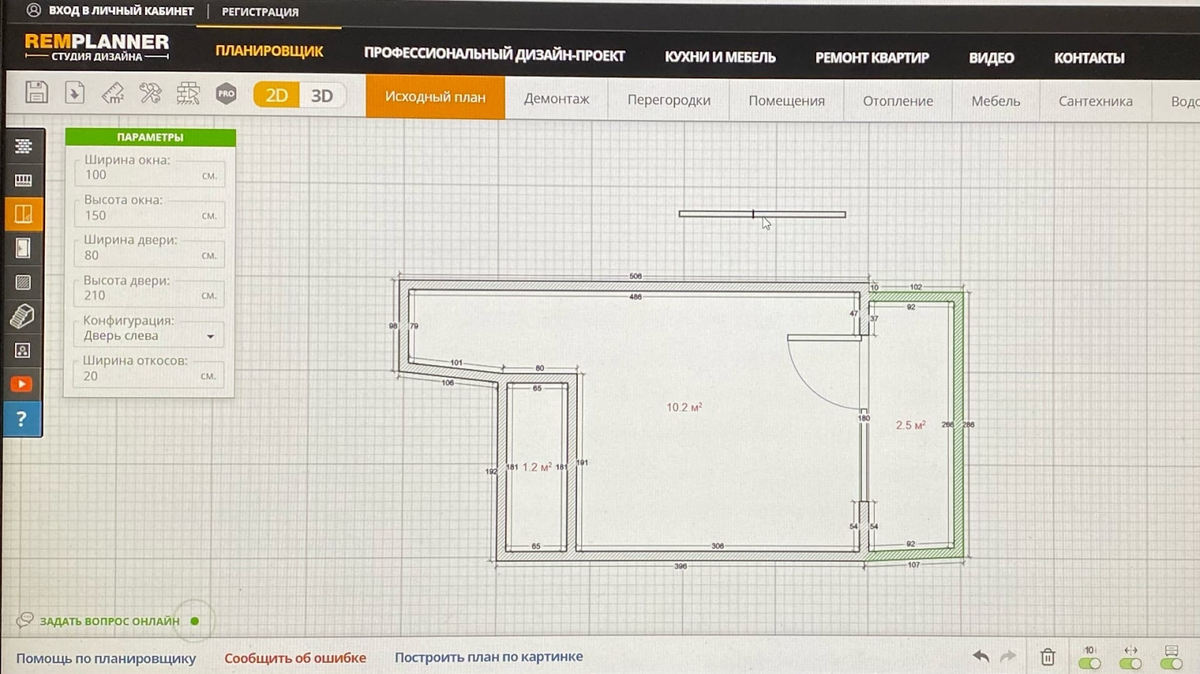1200x674 pixels.
Task: Click the 396 bottom wall dimension
Action: click(680, 567)
